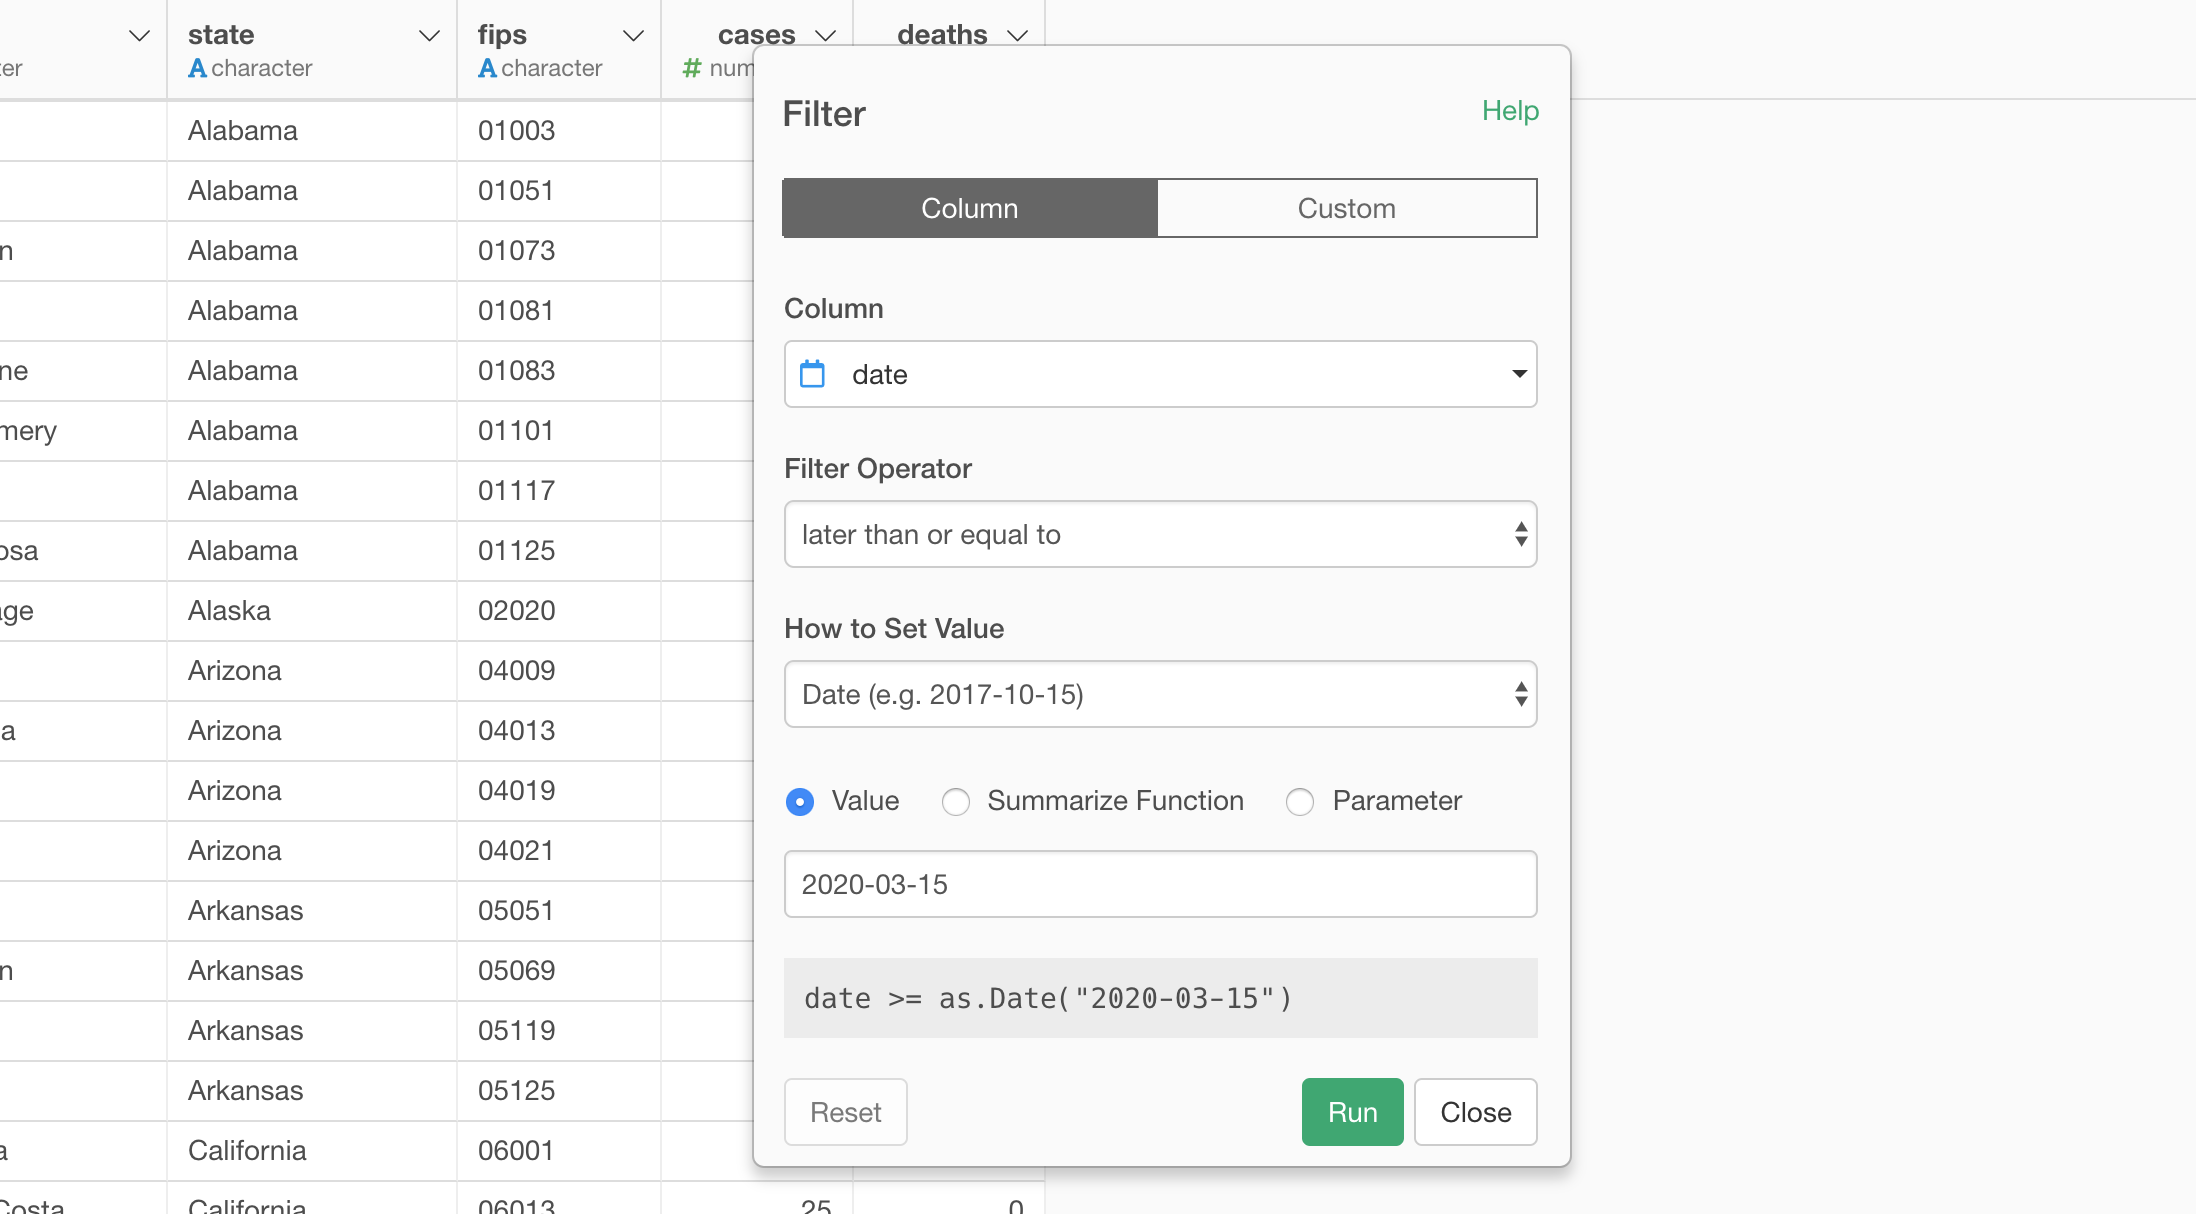The image size is (2196, 1214).
Task: Click the Reset button
Action: coord(845,1112)
